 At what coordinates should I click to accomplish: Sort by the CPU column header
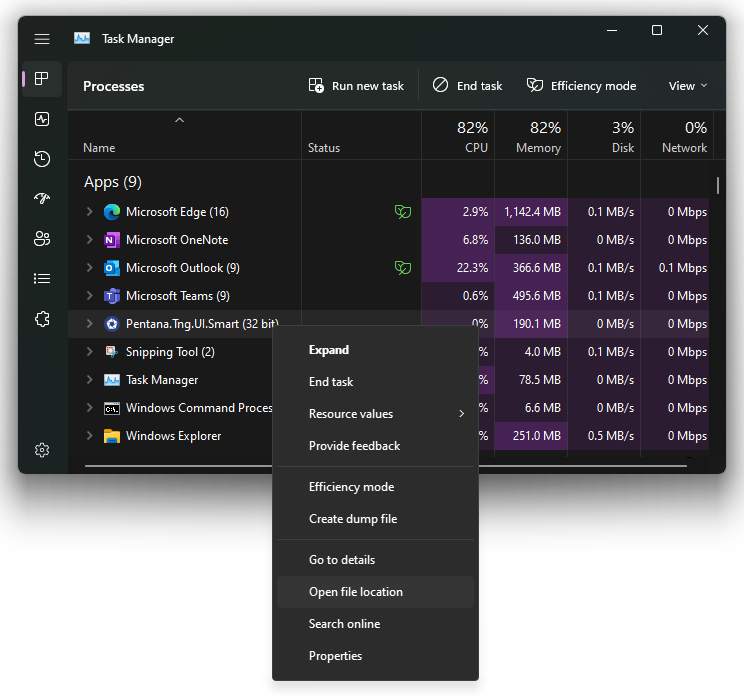(458, 135)
